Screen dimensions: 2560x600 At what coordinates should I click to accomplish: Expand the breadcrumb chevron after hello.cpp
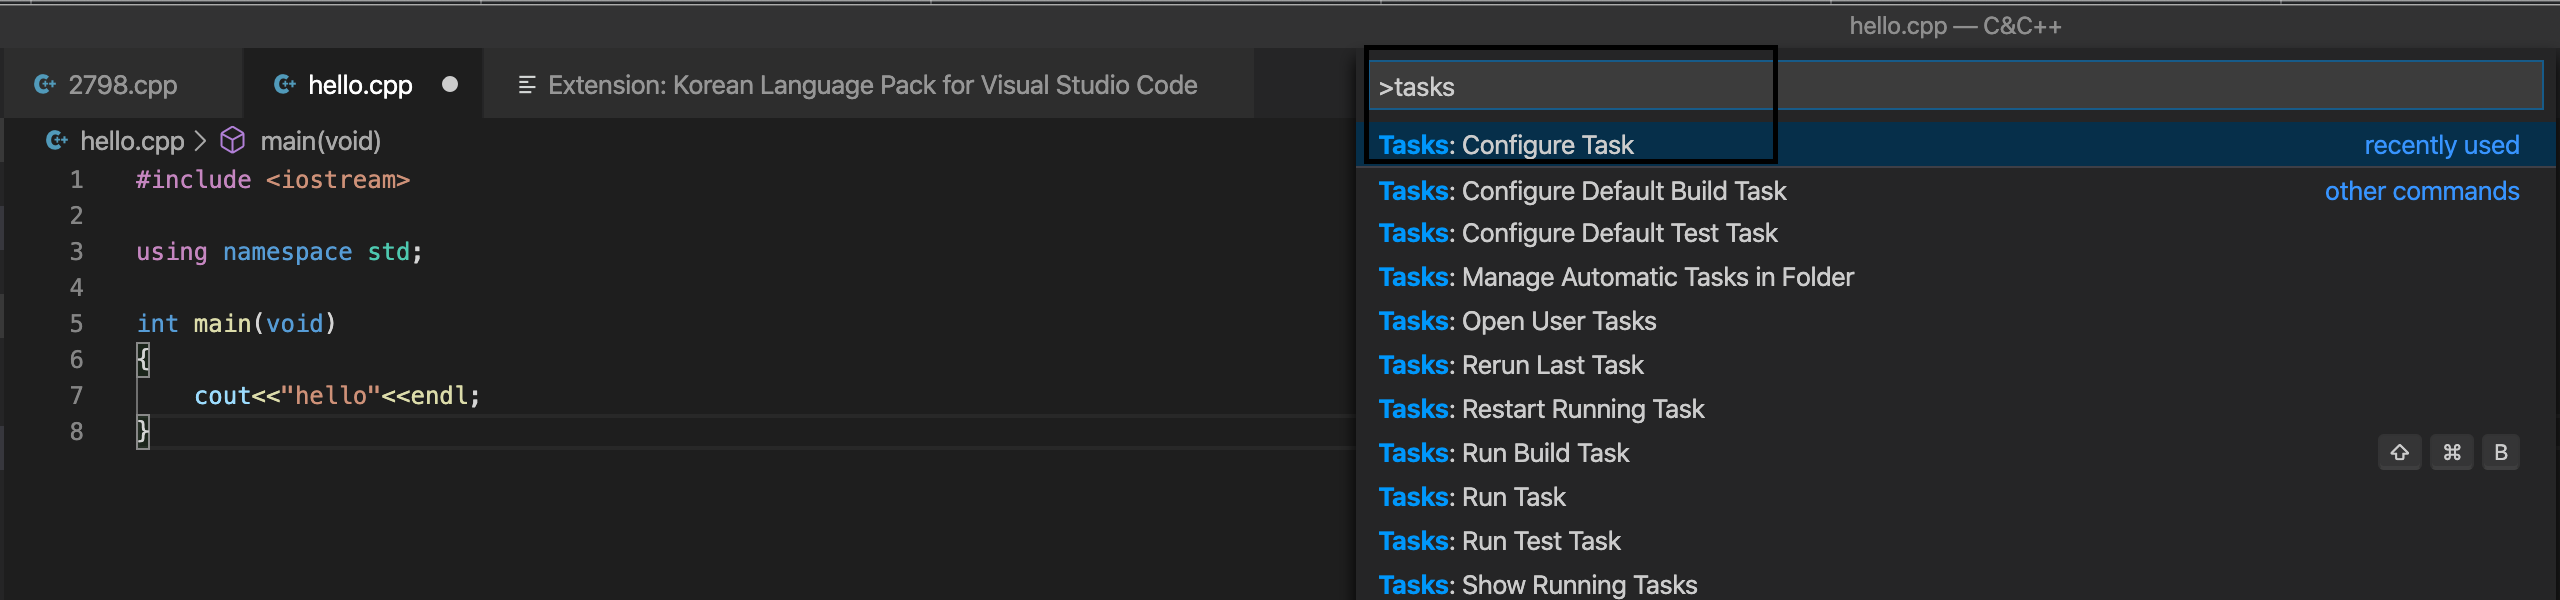click(x=201, y=141)
